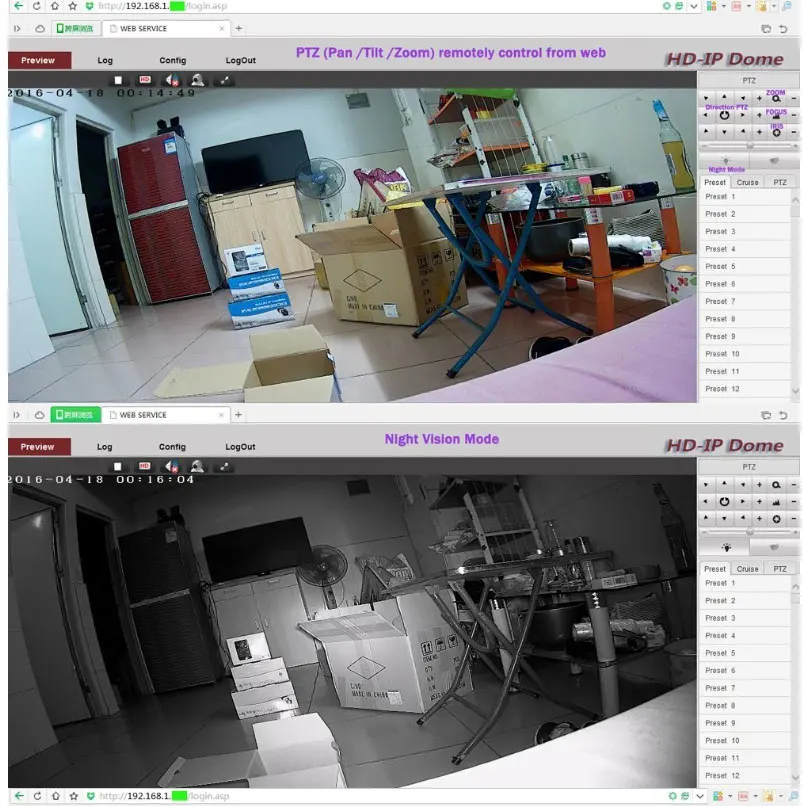Toggle the light bulb in the night vision panel

coord(726,547)
